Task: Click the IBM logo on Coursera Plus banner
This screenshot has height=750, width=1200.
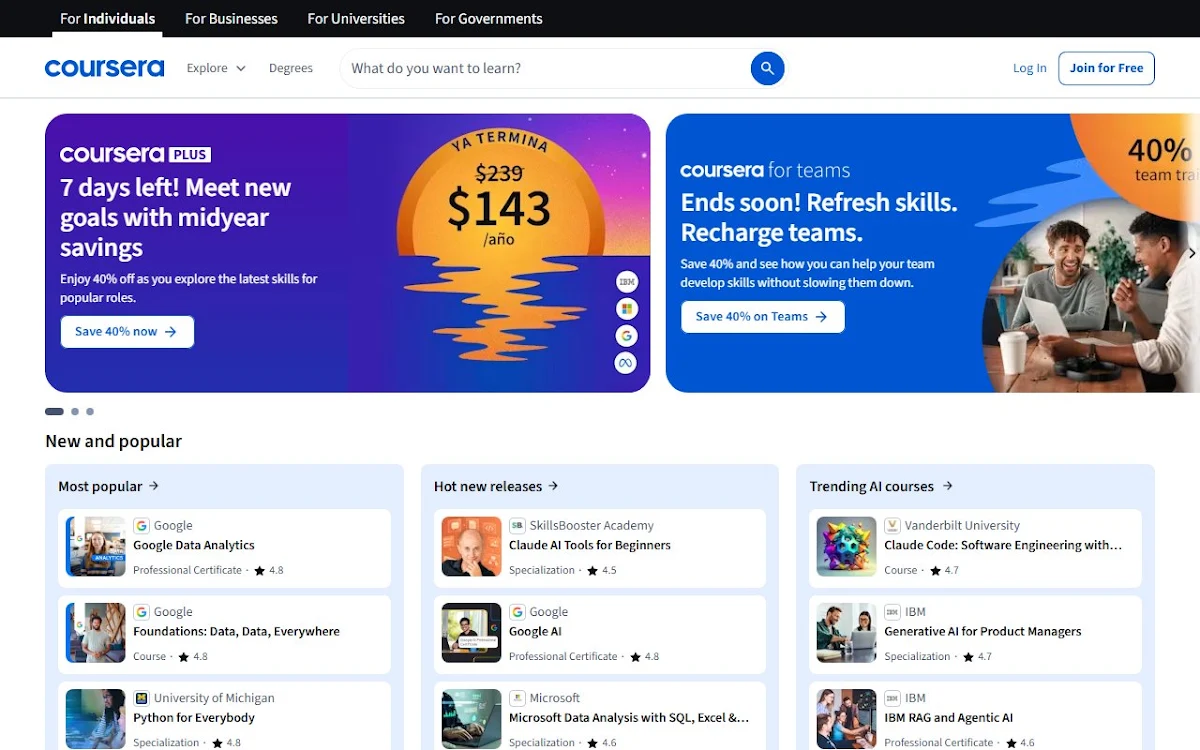Action: click(x=626, y=282)
